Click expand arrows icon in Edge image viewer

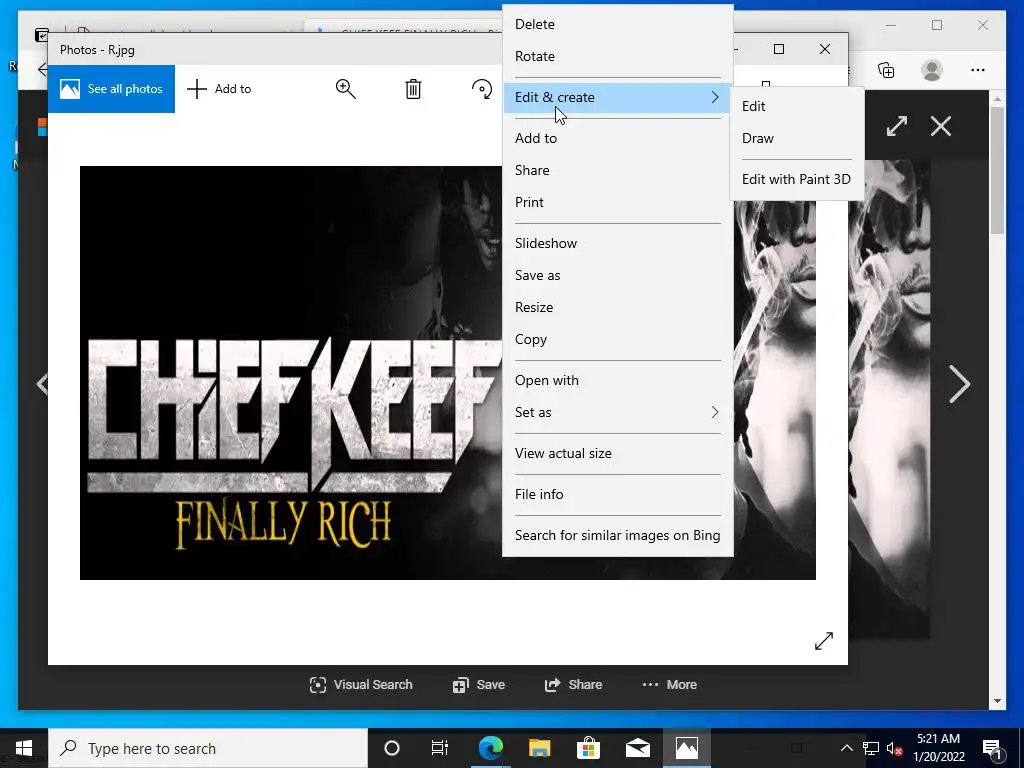pos(897,126)
